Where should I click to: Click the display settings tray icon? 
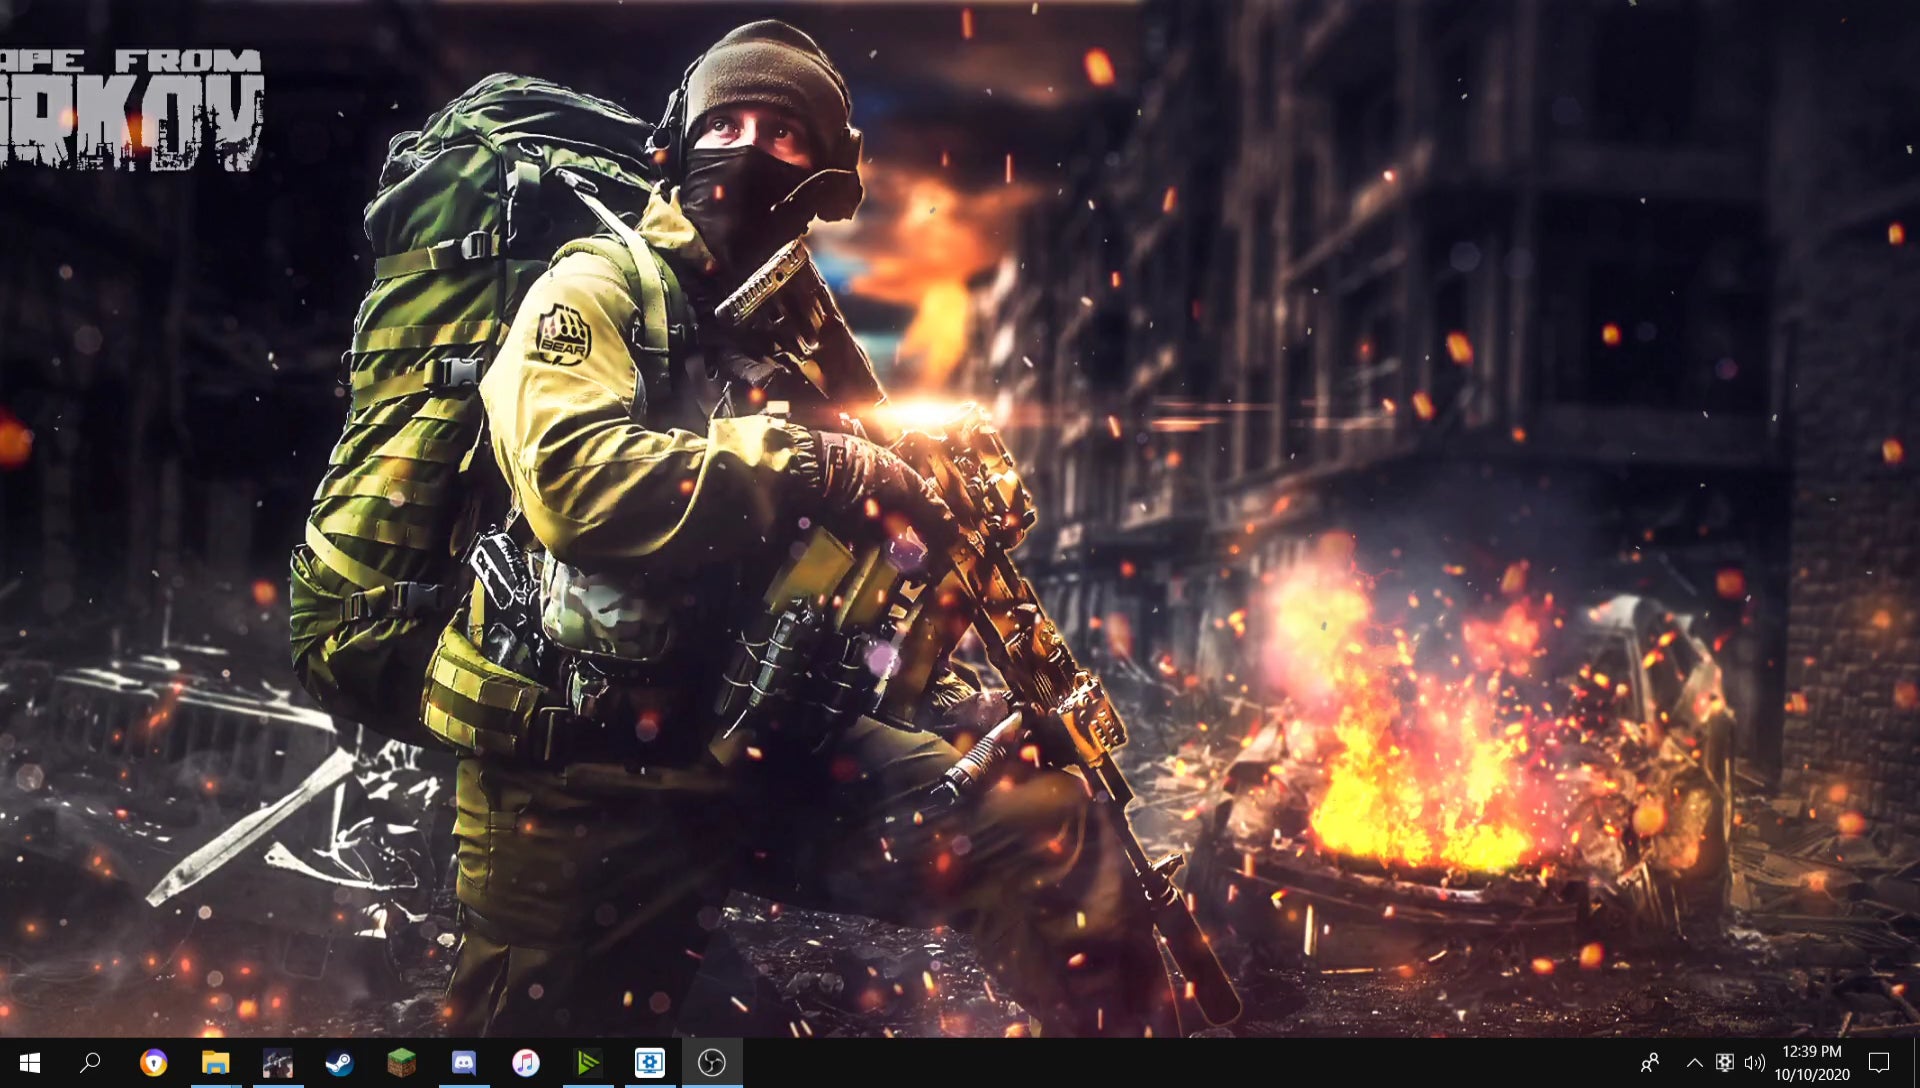[1725, 1063]
